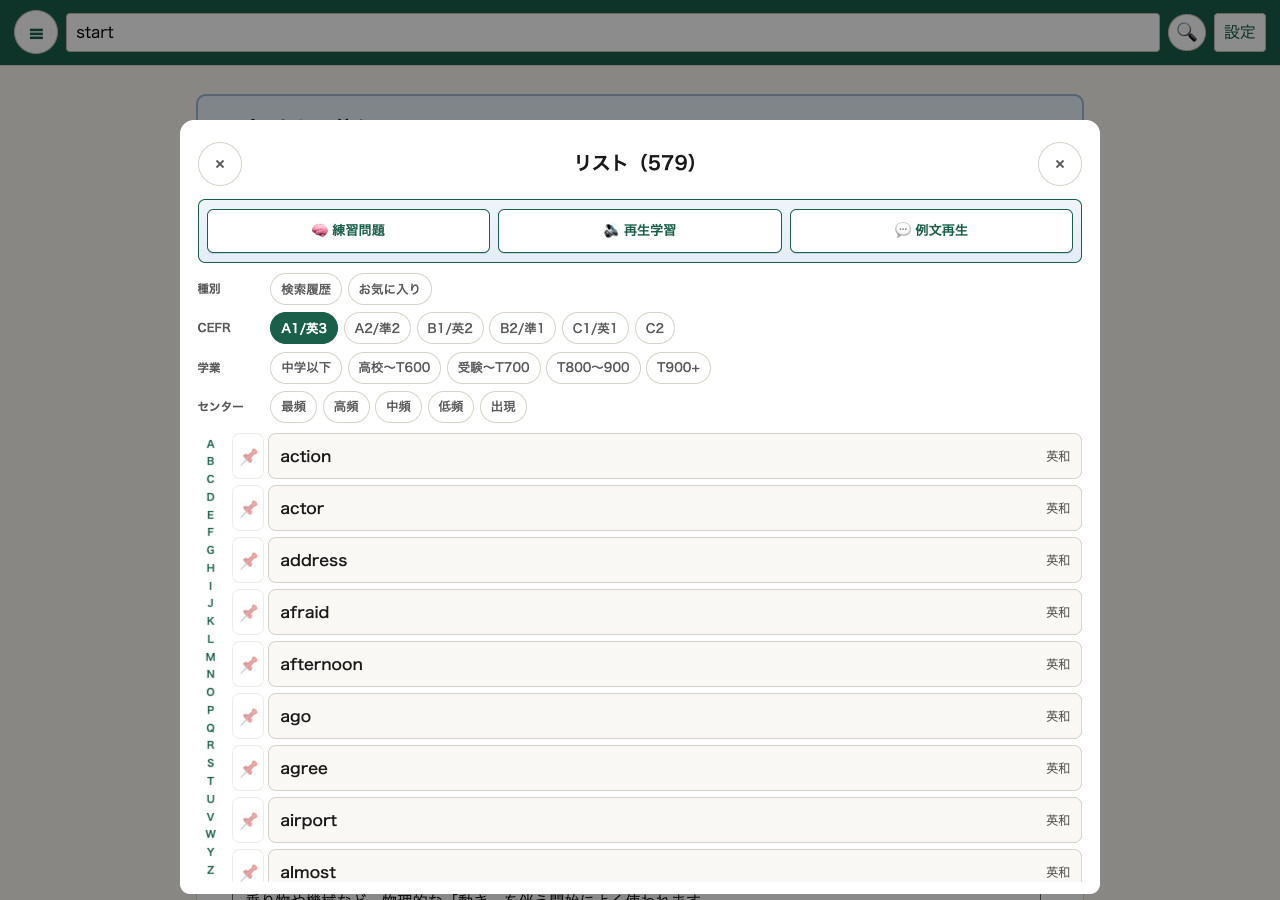The width and height of the screenshot is (1280, 900).
Task: Start 例文再生 example sentence playback
Action: [931, 231]
